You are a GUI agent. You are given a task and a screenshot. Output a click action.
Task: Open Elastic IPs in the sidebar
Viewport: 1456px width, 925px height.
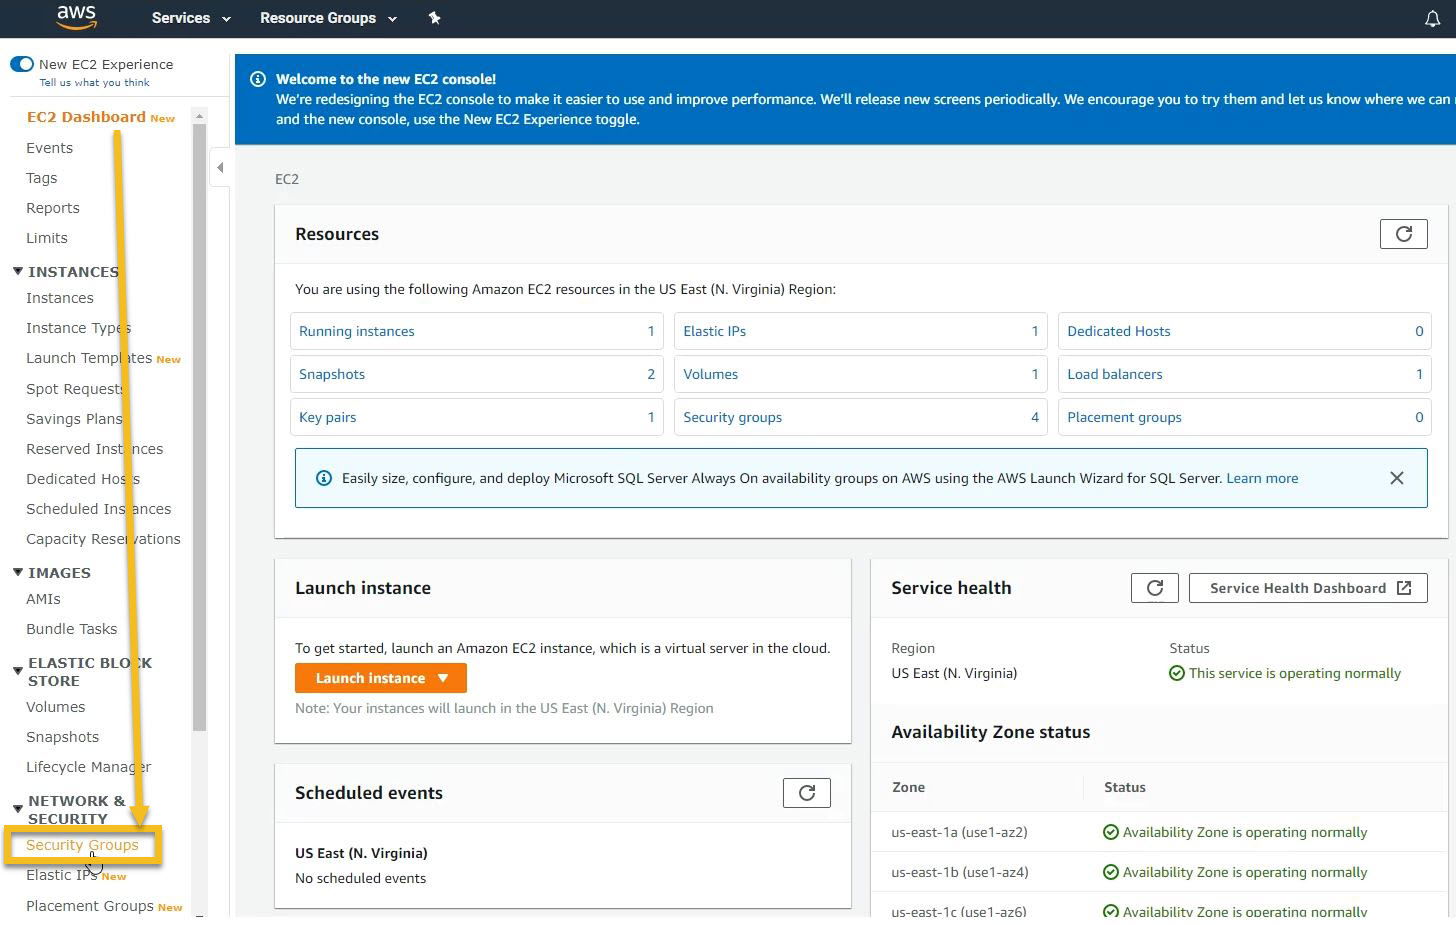[62, 875]
